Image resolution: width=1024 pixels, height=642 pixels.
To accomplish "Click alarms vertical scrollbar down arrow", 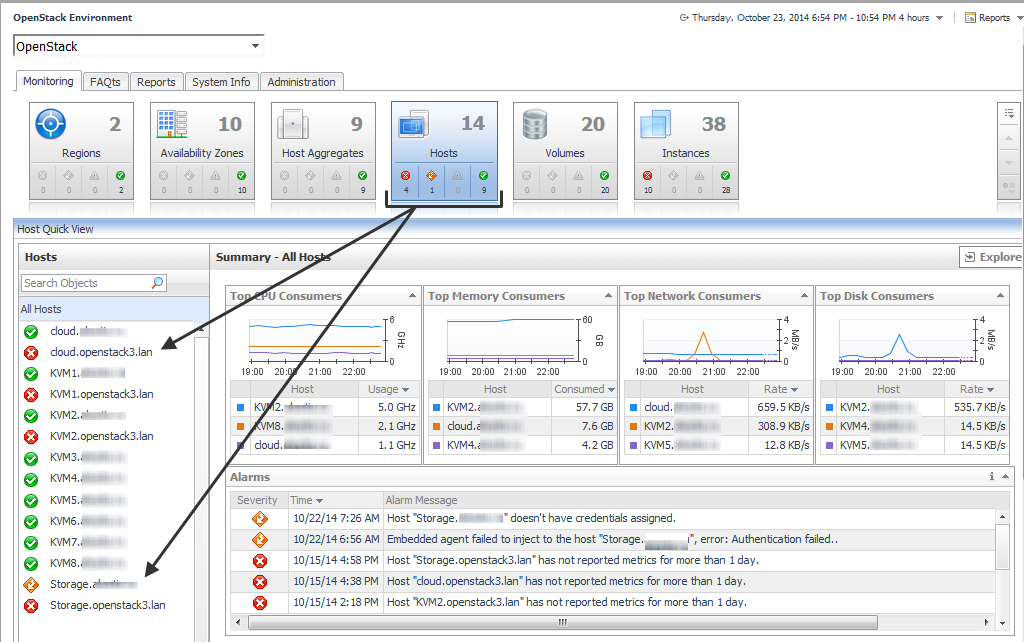I will (x=1002, y=623).
